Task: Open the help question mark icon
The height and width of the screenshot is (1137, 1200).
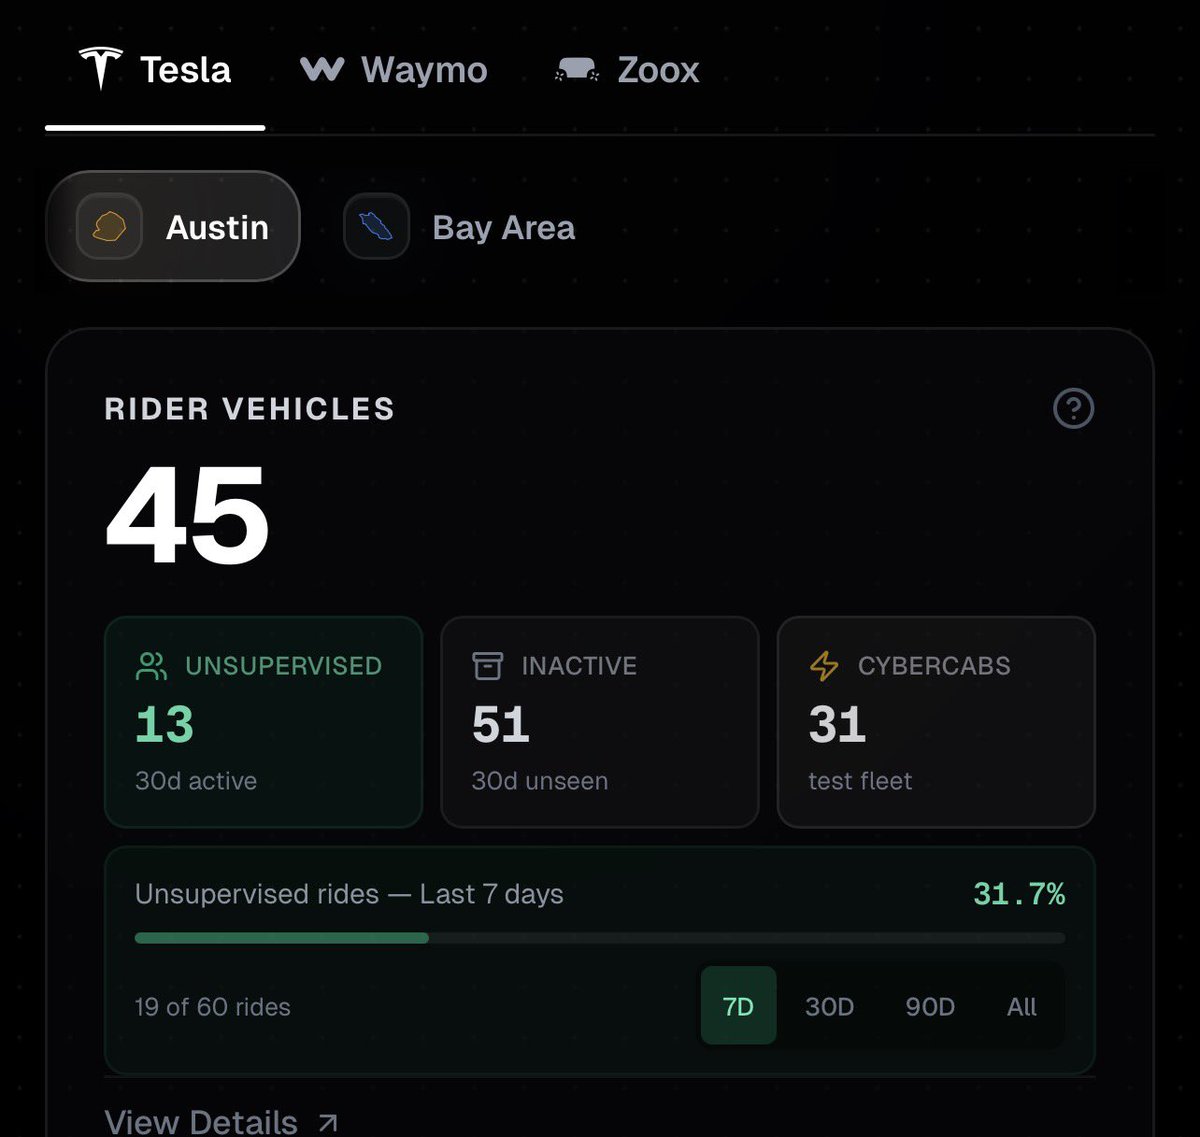Action: 1073,408
